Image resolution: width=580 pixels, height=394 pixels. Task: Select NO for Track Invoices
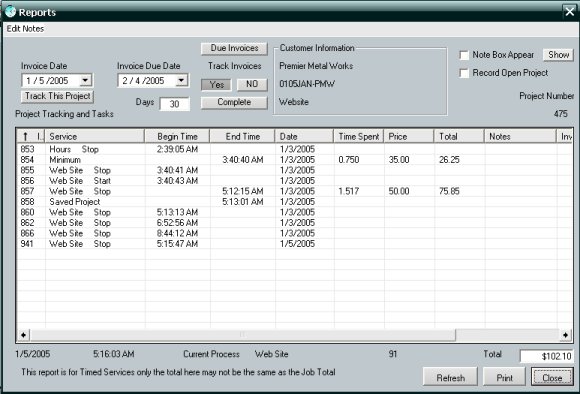pos(252,84)
